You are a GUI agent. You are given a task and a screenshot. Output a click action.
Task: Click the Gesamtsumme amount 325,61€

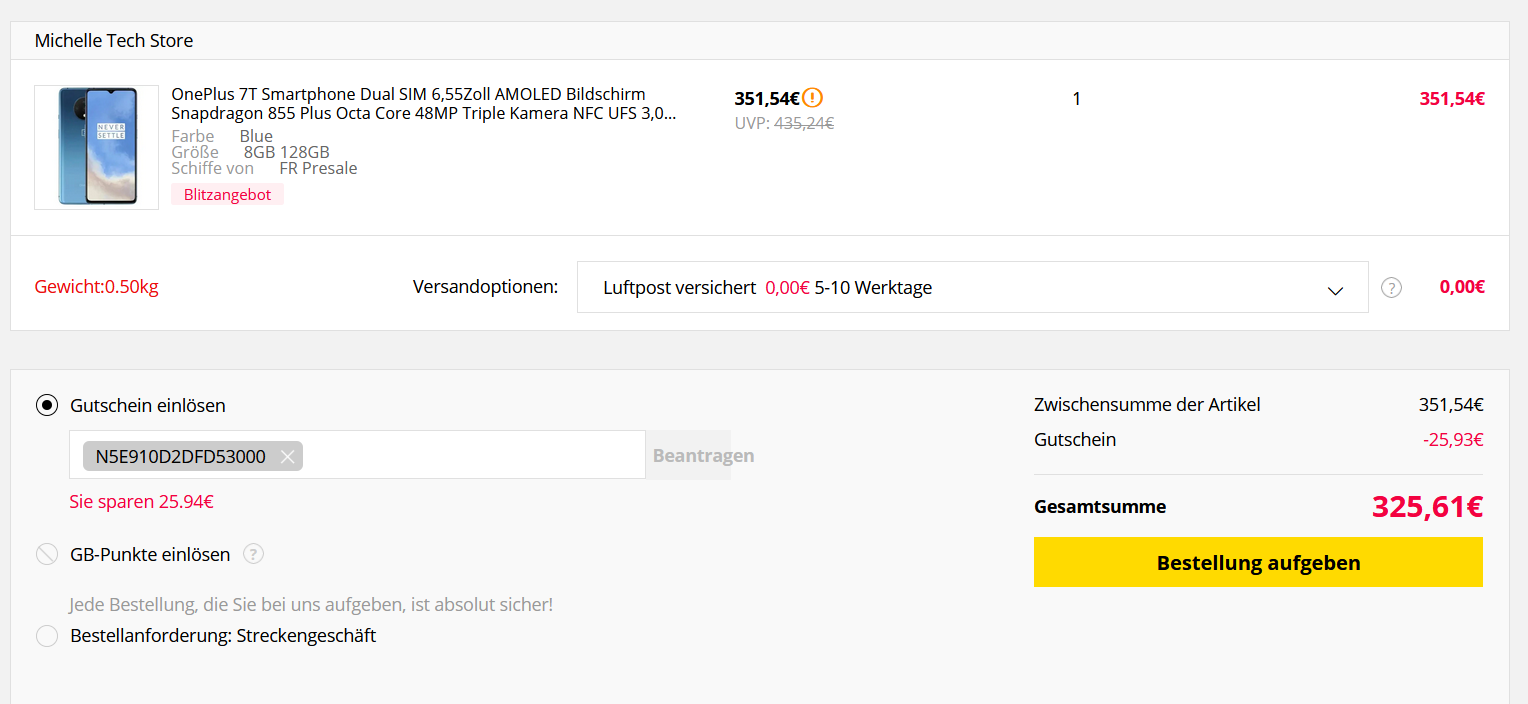1427,507
